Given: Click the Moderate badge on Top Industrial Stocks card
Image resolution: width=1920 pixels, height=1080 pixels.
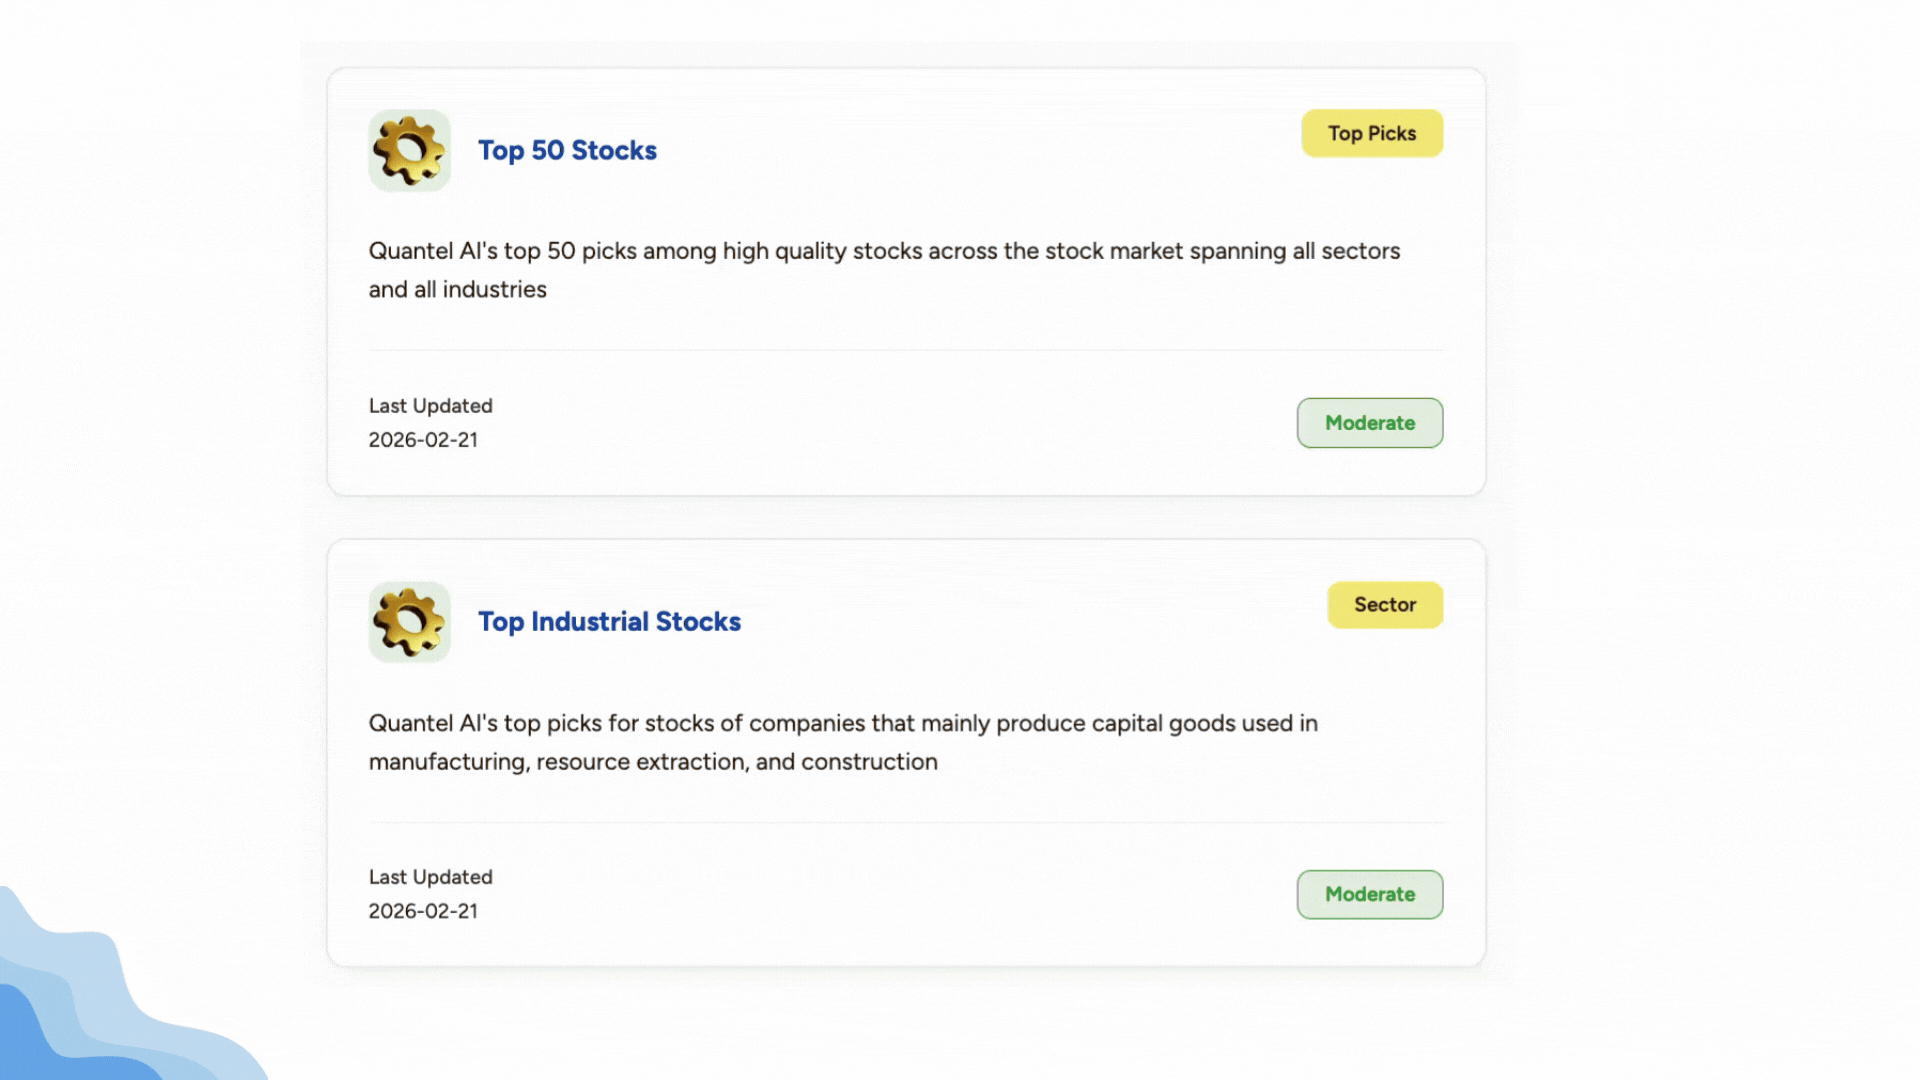Looking at the screenshot, I should [1369, 894].
